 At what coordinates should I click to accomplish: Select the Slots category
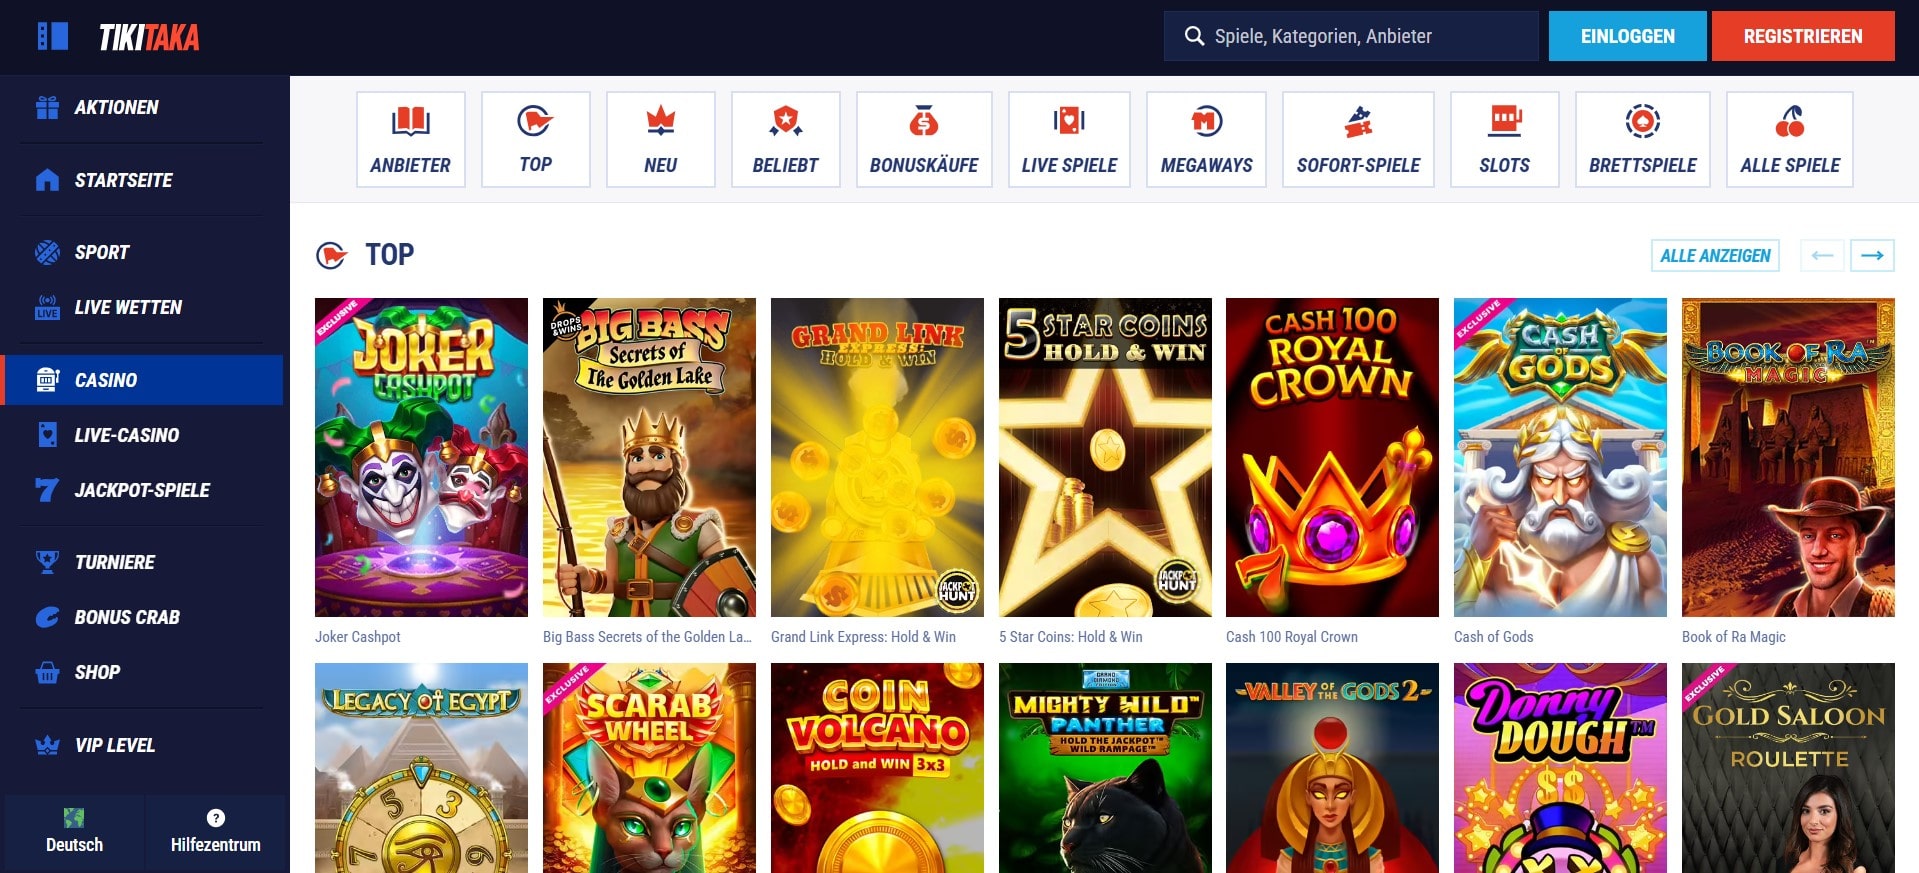1505,139
